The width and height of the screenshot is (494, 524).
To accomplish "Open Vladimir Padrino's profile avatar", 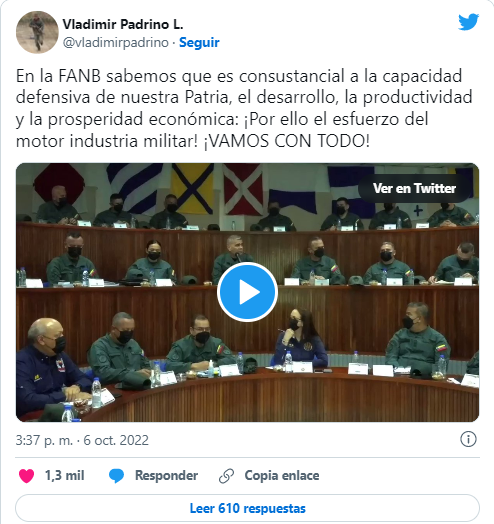I will click(x=37, y=32).
